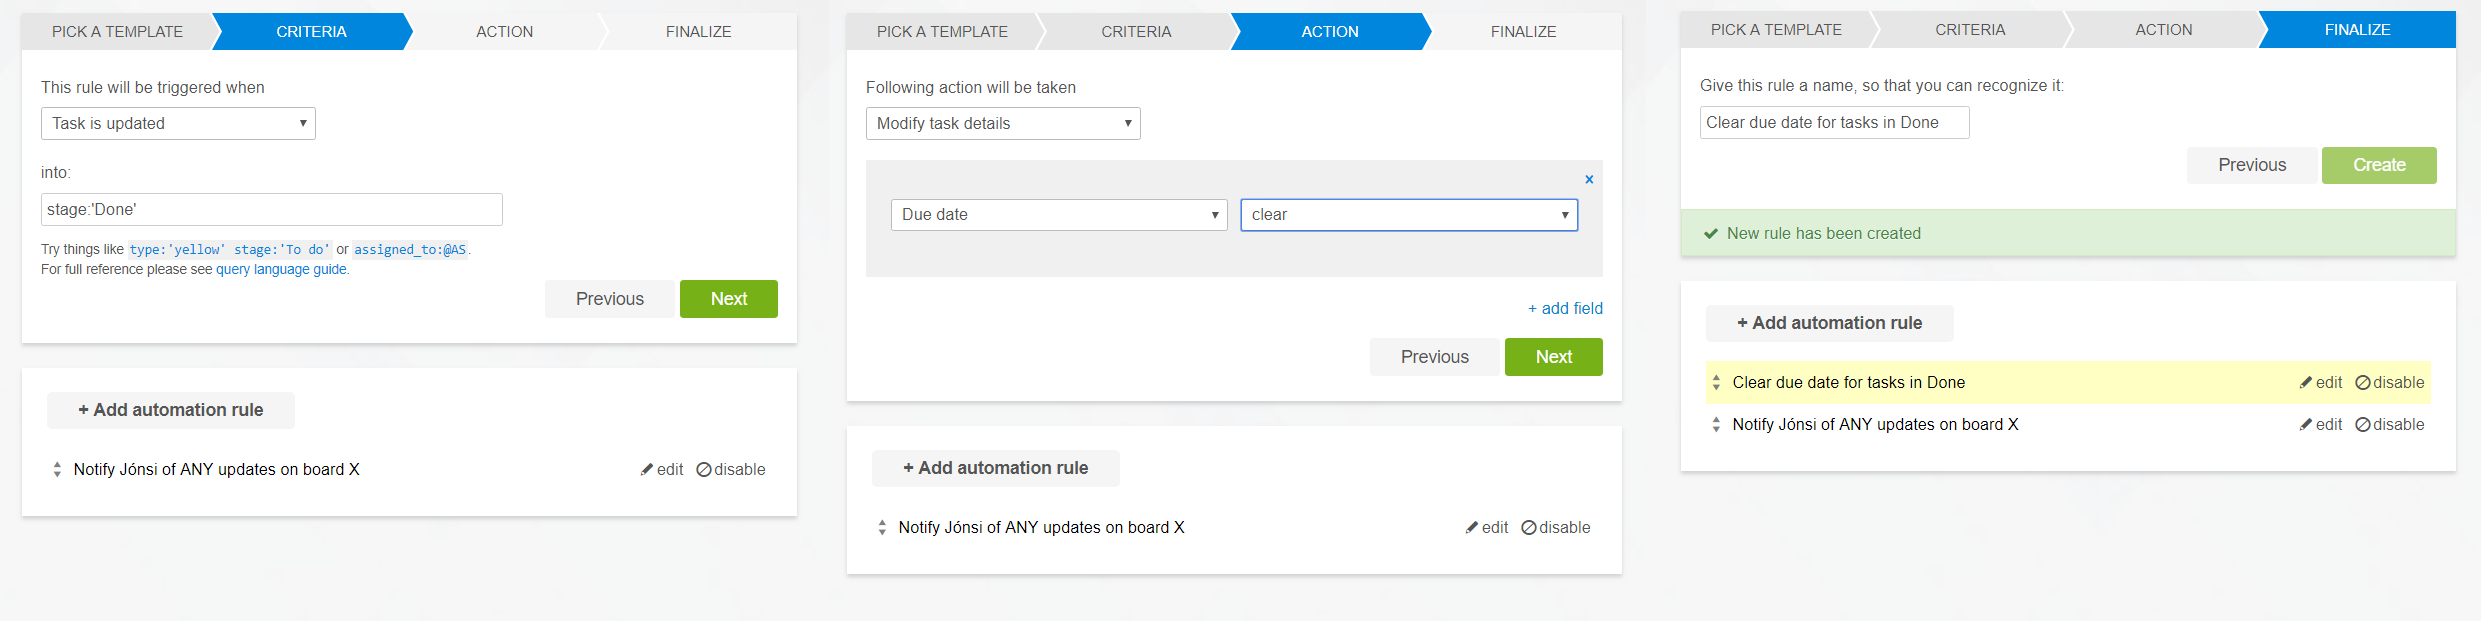This screenshot has width=2481, height=621.
Task: Expand the 'Modify task details' action dropdown
Action: 1002,124
